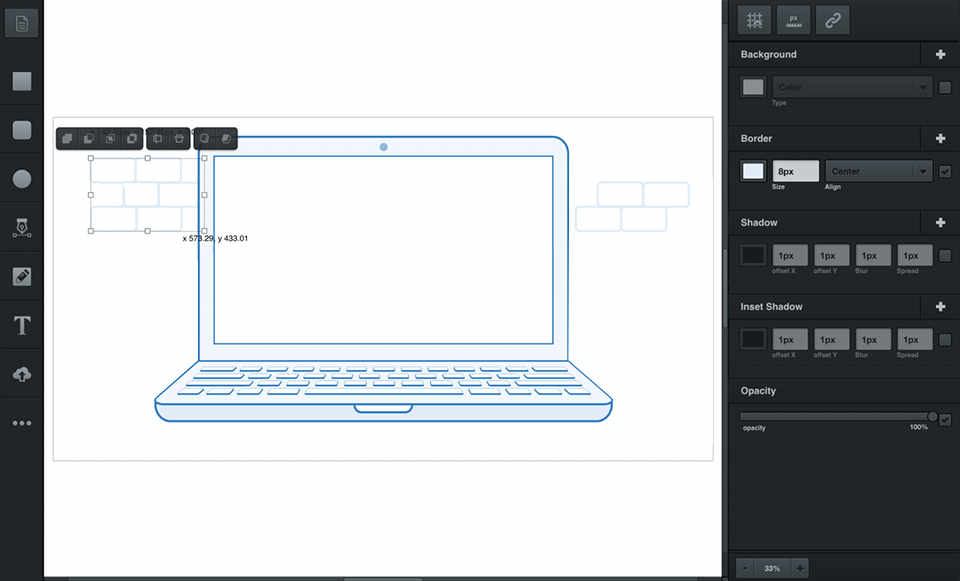The width and height of the screenshot is (960, 581).
Task: Add a new Shadow with the plus button
Action: 941,222
